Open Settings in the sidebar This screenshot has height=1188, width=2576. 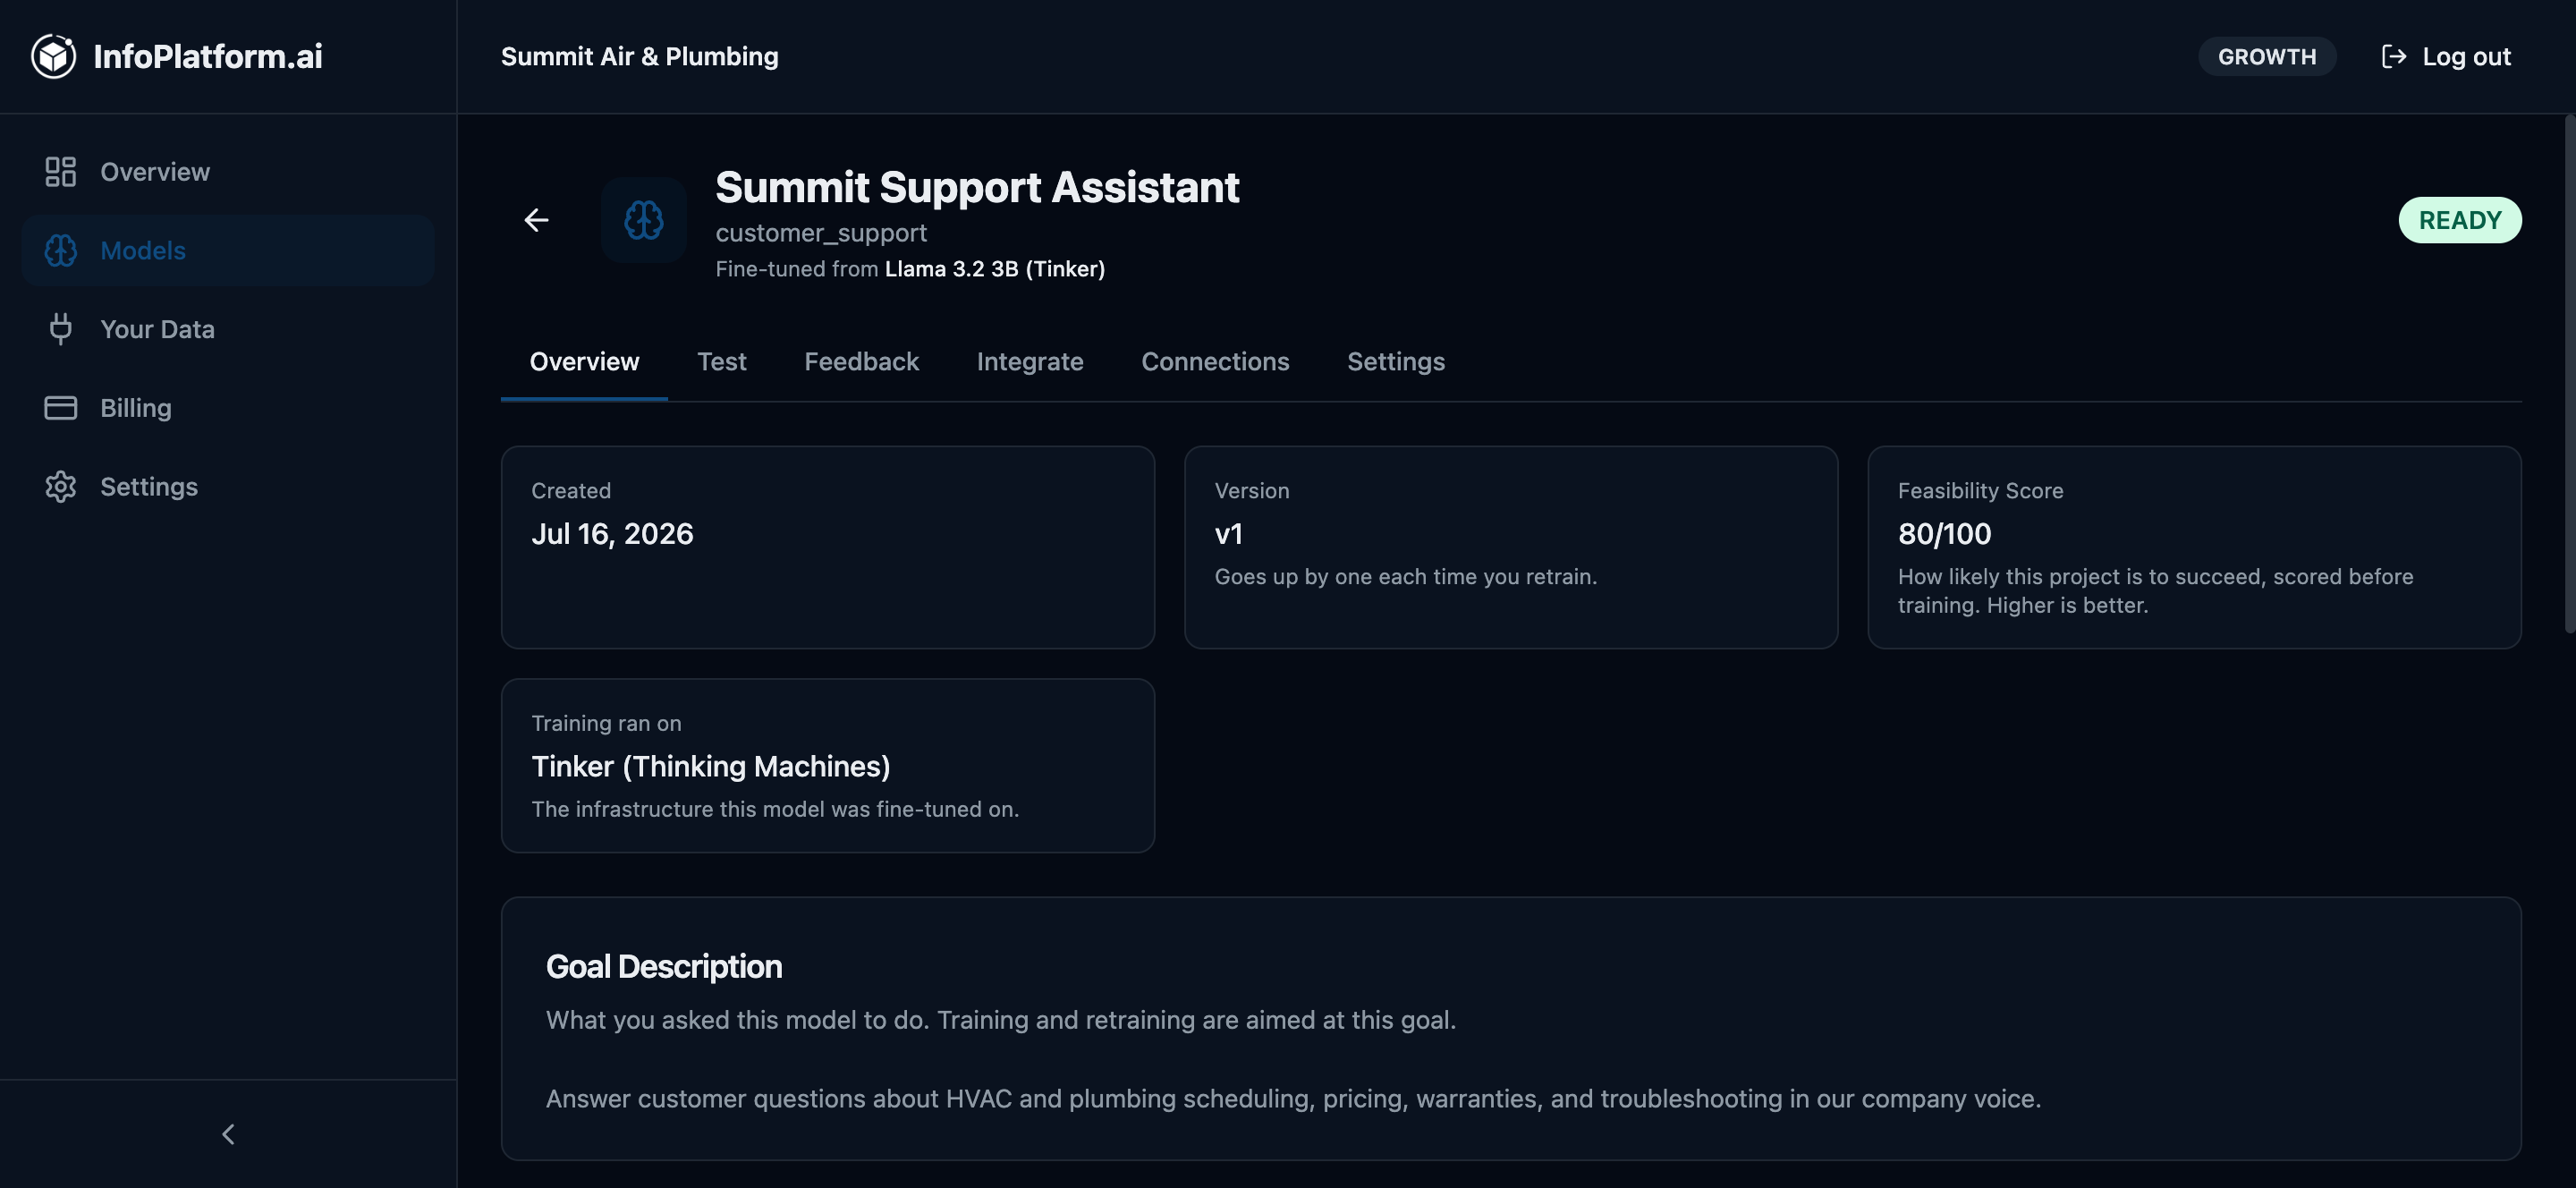(228, 487)
